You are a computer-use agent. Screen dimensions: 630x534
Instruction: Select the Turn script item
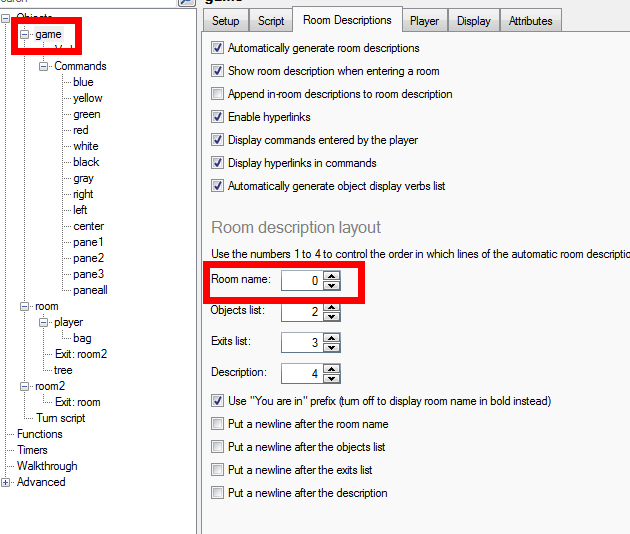[x=61, y=418]
